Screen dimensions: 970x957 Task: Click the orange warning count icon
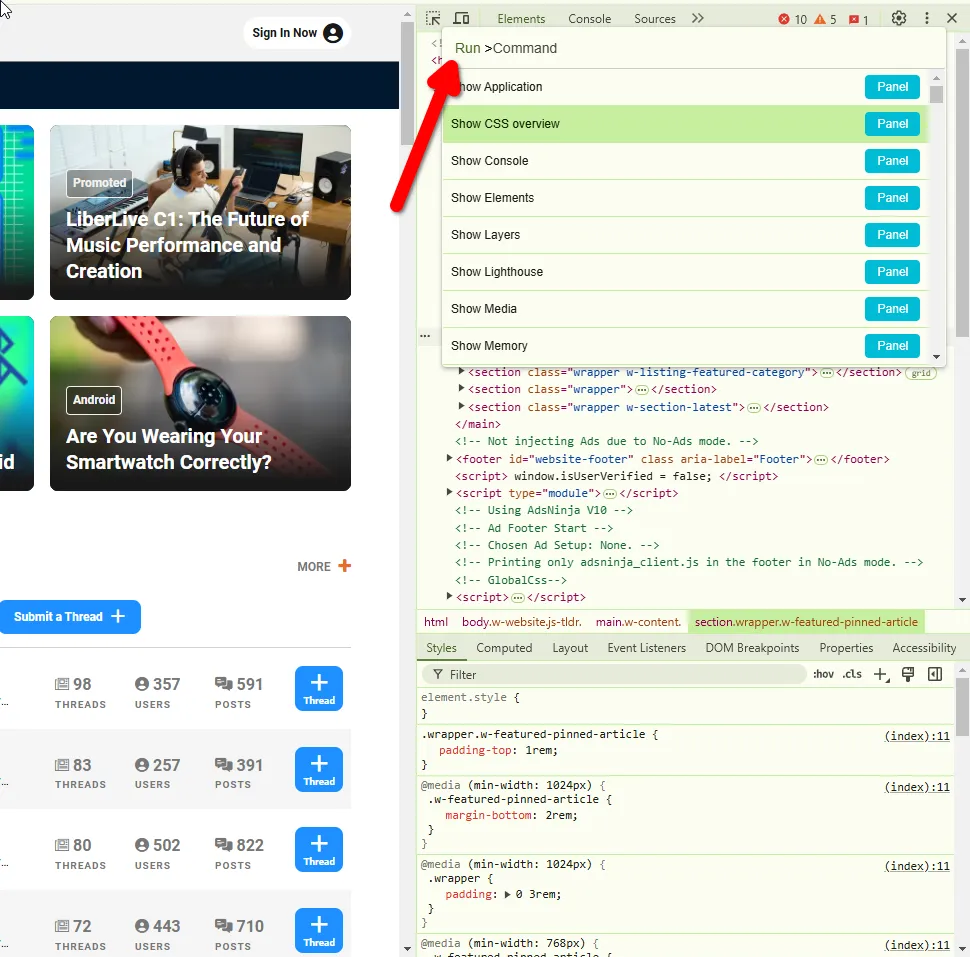[x=820, y=19]
